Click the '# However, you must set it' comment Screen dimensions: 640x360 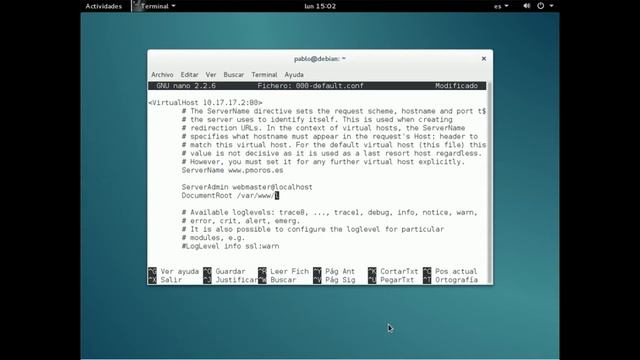[x=323, y=162]
